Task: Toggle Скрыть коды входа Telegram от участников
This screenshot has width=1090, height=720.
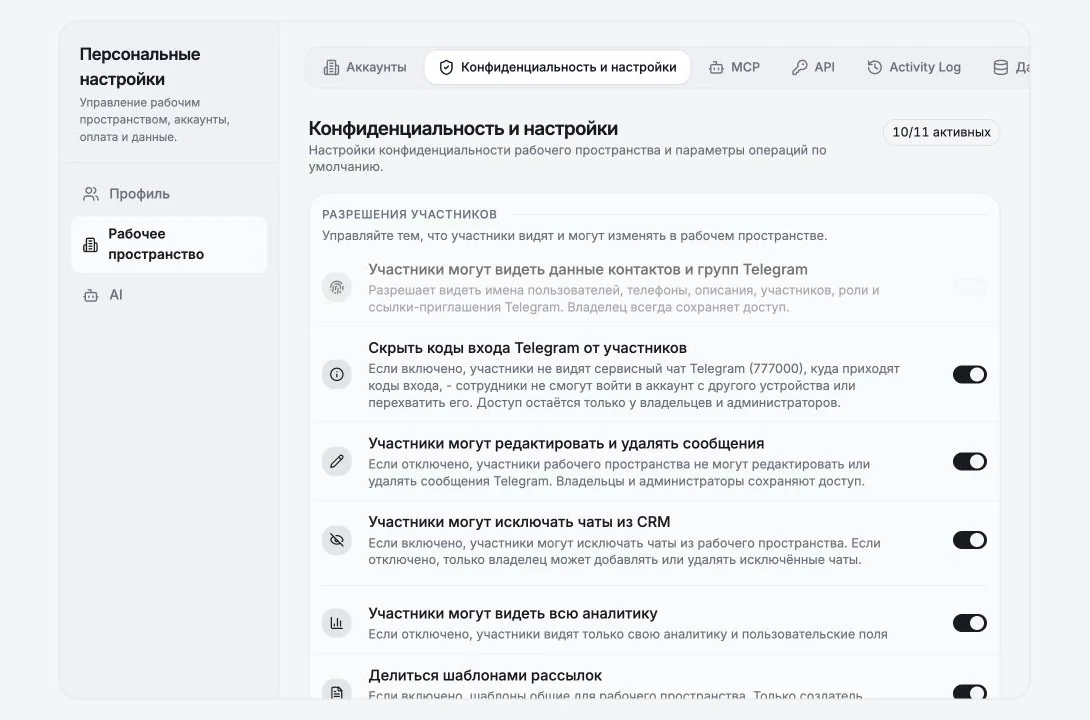Action: (x=970, y=375)
